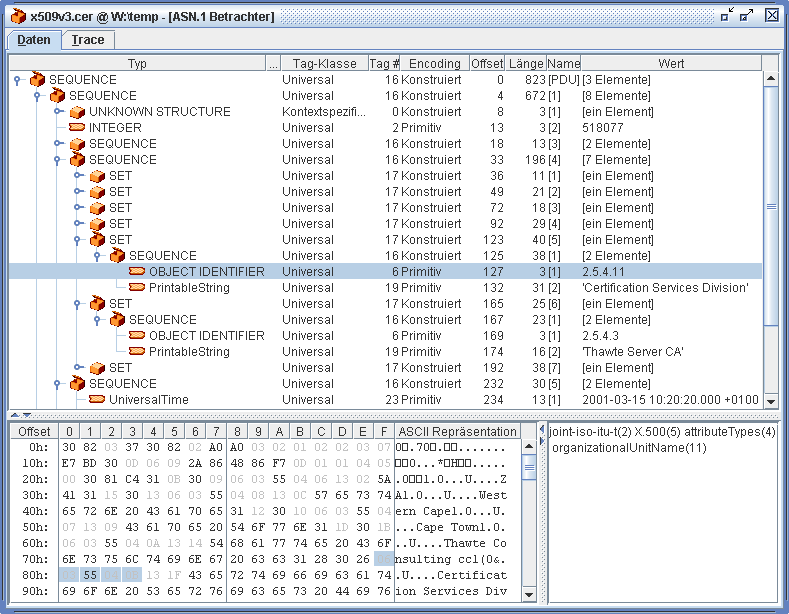The width and height of the screenshot is (789, 614).
Task: Select hex byte 55 in row 80h
Action: (90, 575)
